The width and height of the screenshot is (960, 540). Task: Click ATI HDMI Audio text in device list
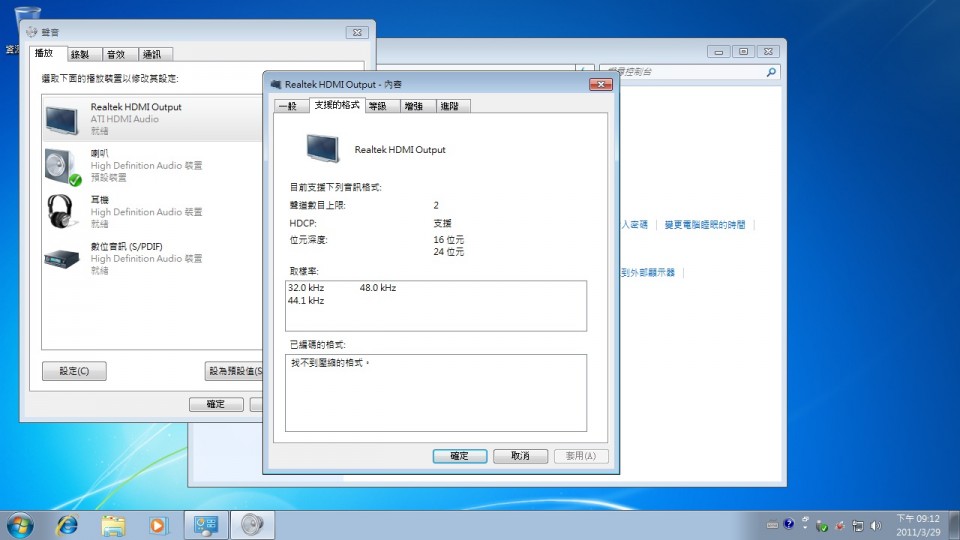coord(124,119)
